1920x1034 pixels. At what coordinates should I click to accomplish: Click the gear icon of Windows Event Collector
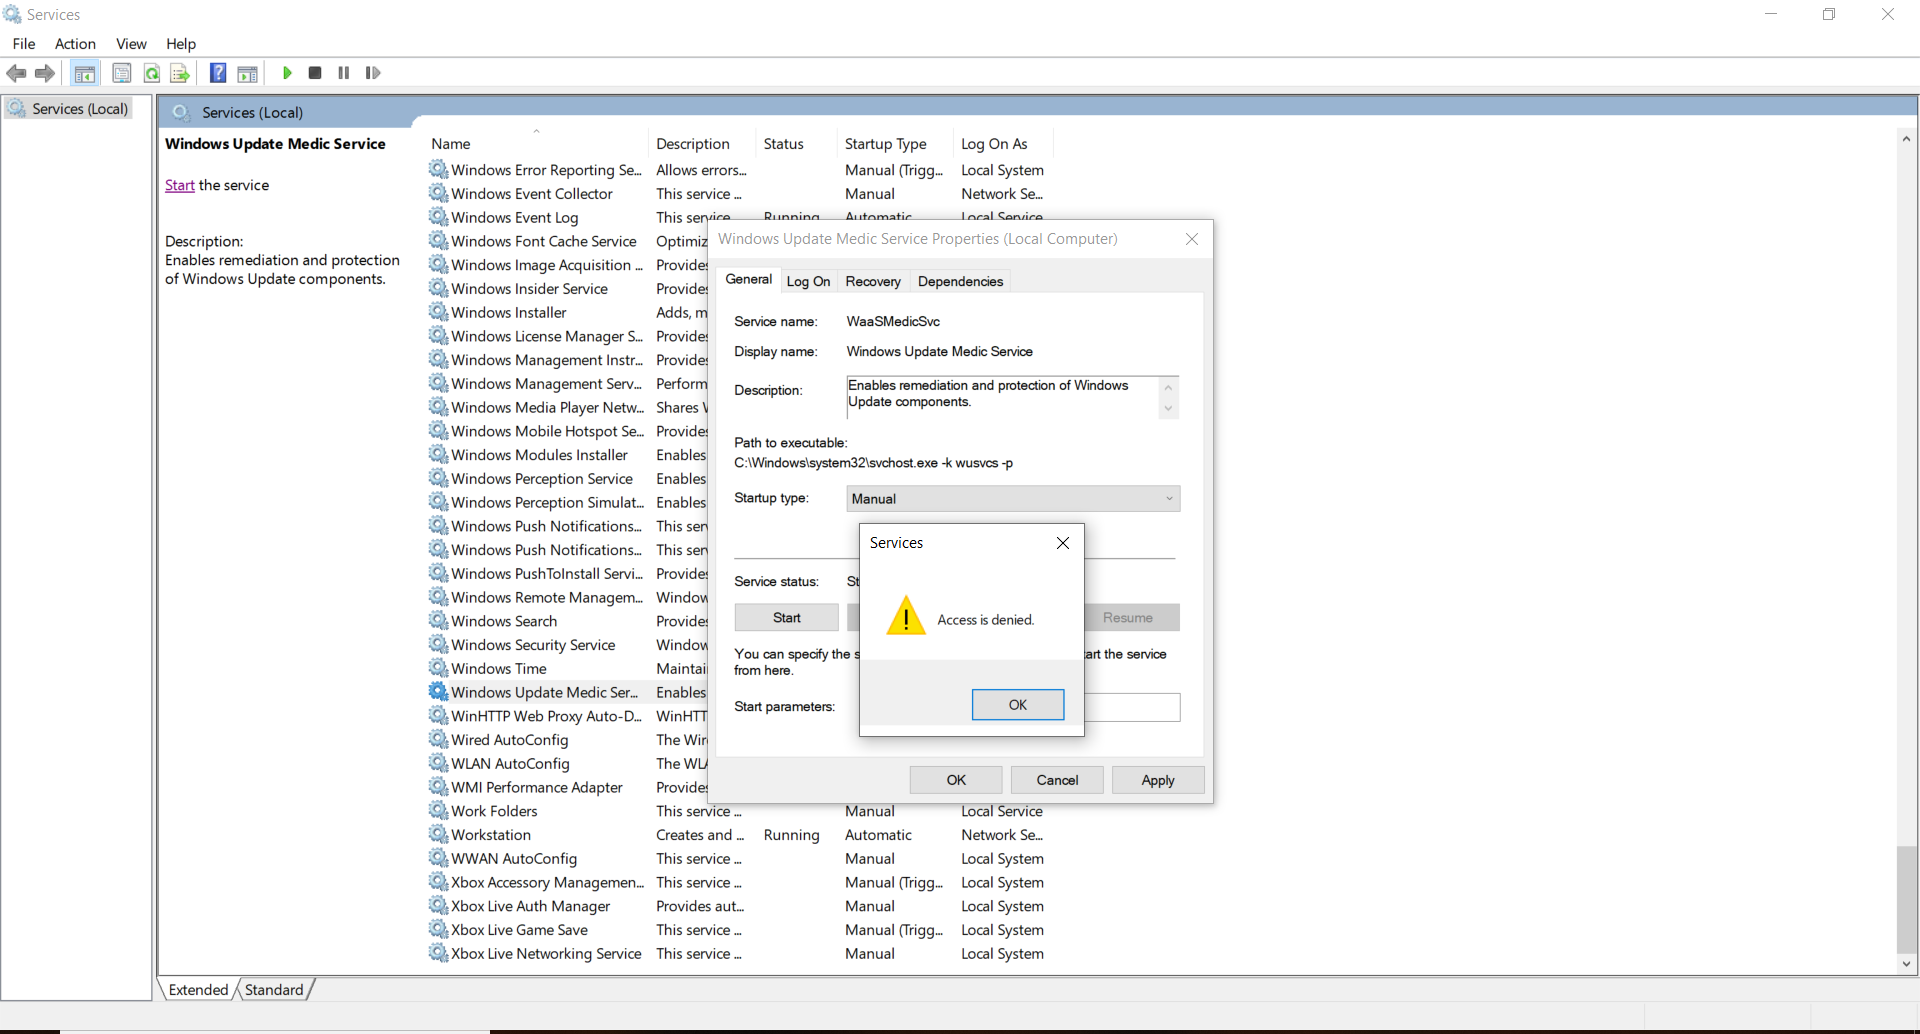coord(438,193)
